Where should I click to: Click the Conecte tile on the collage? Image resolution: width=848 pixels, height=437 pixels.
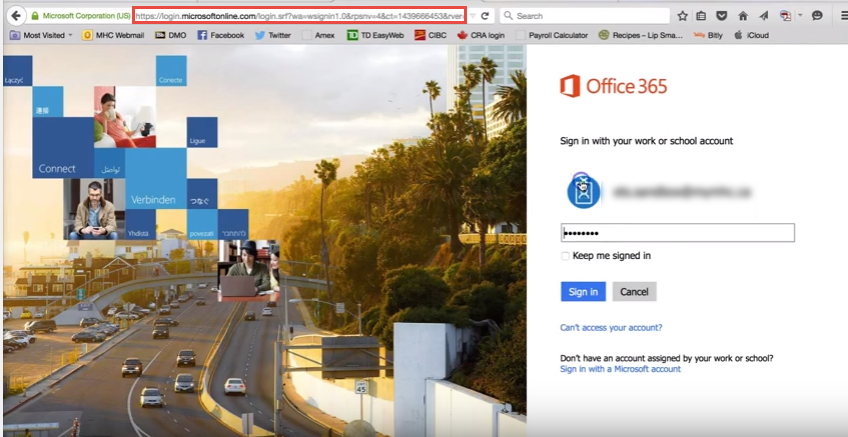pyautogui.click(x=171, y=71)
